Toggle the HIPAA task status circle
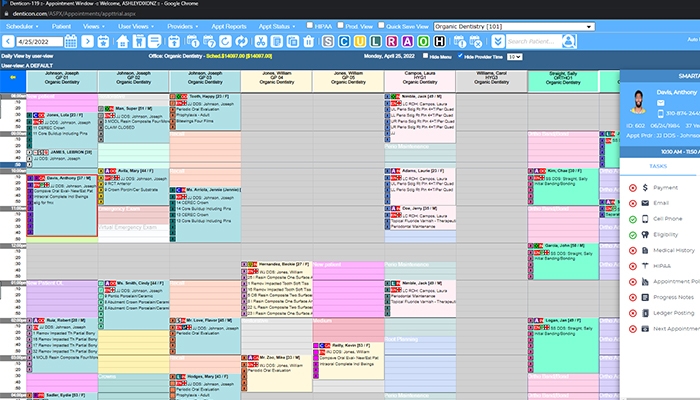 [633, 266]
